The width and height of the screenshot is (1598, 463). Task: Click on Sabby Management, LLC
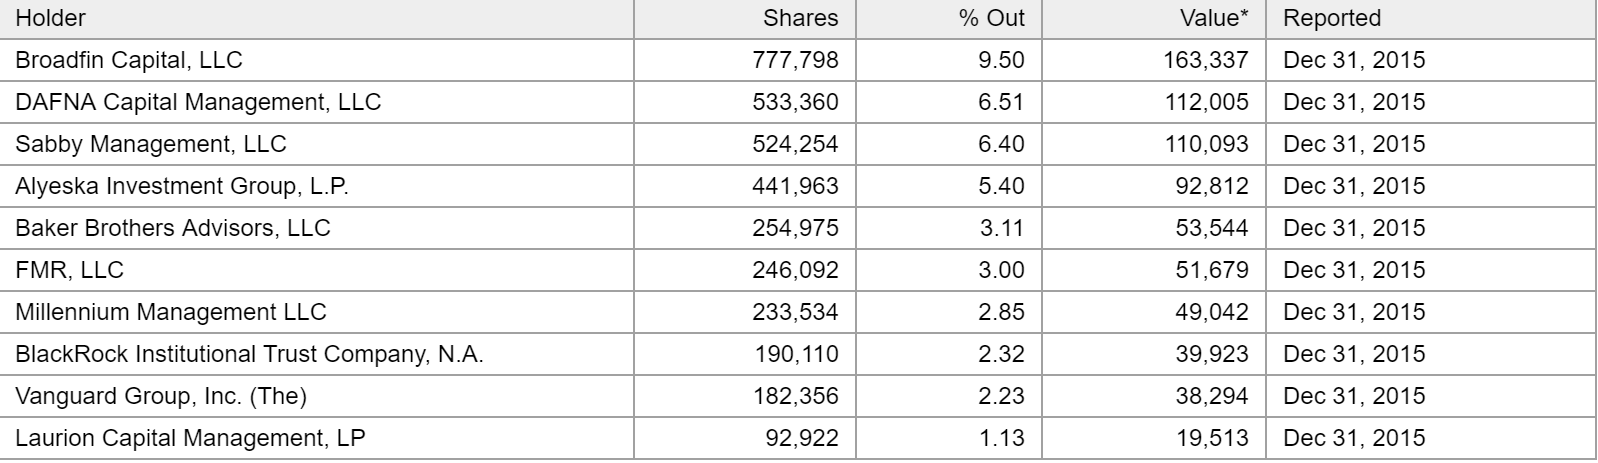click(x=151, y=144)
